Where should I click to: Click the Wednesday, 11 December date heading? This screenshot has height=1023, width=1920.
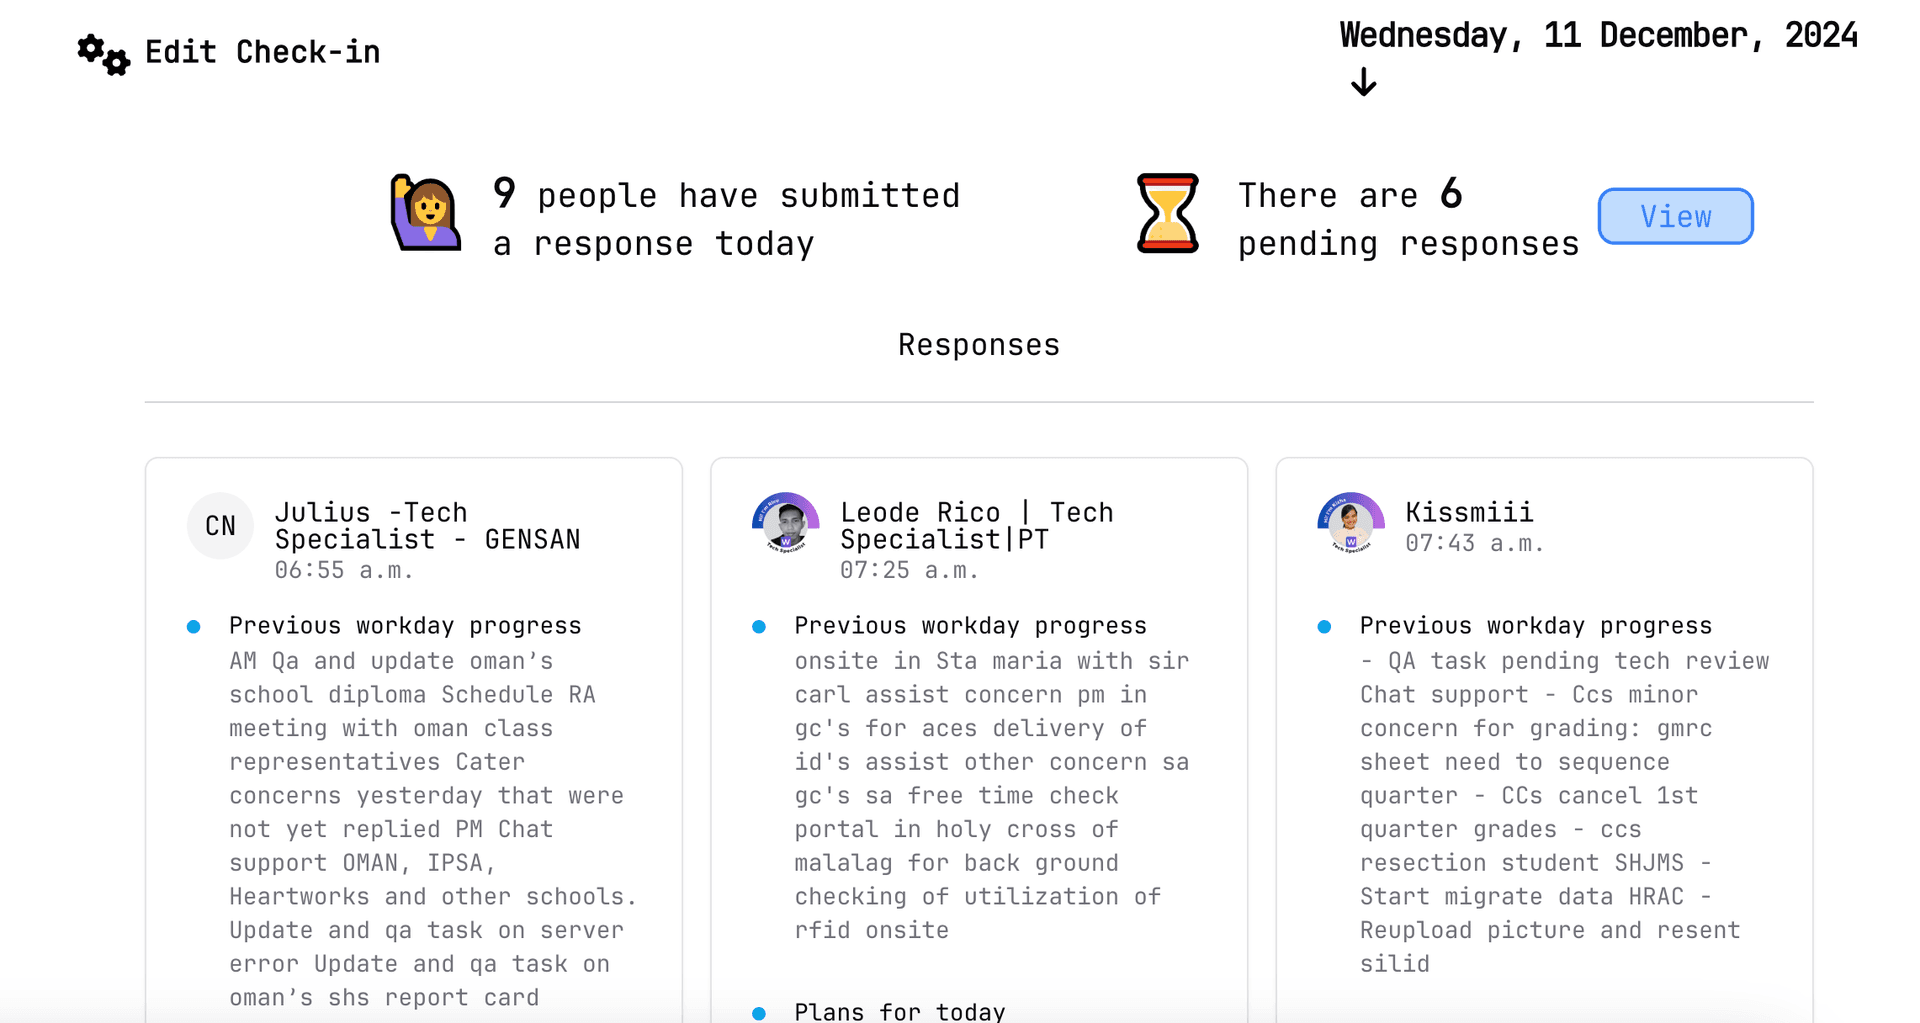(x=1598, y=36)
